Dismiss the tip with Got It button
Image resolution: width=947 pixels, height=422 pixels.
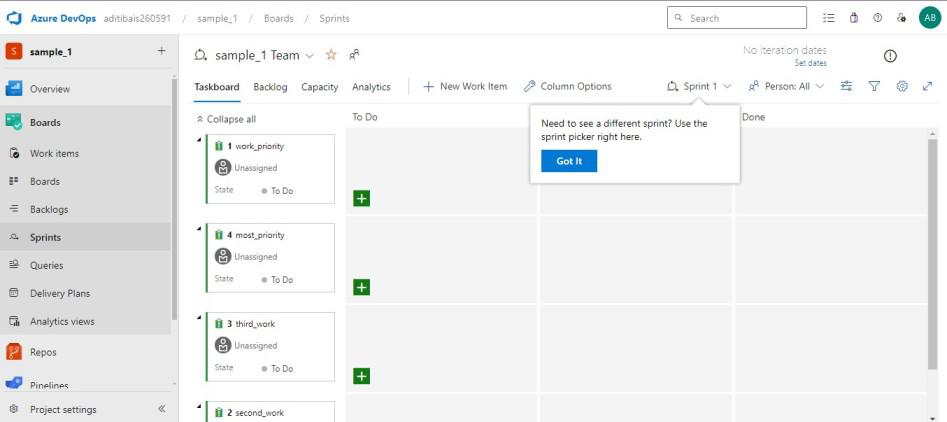pos(569,161)
